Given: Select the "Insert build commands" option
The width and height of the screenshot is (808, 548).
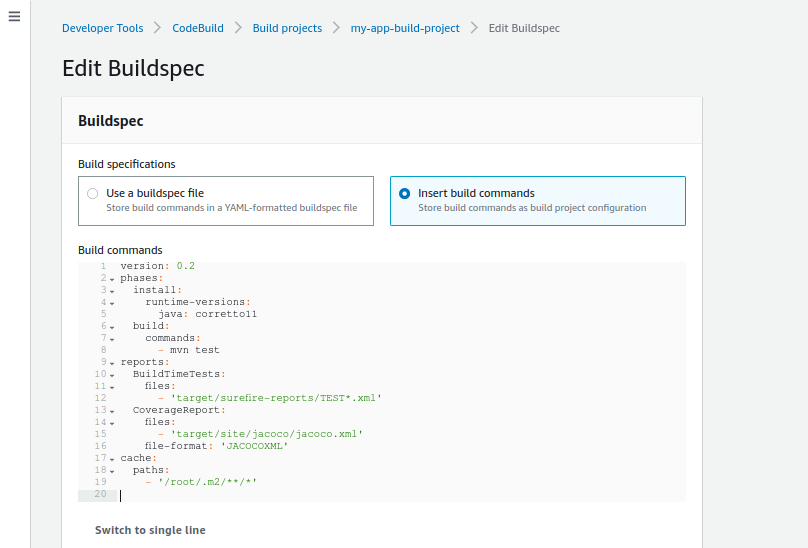Looking at the screenshot, I should pyautogui.click(x=405, y=194).
